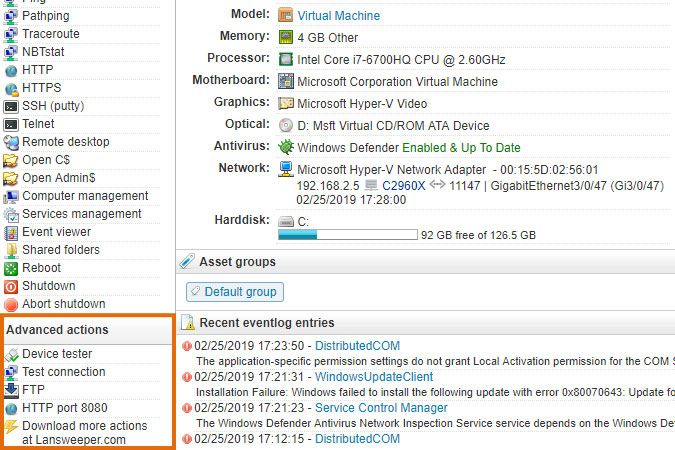Click the FTP download icon
675x450 pixels.
[x=11, y=390]
